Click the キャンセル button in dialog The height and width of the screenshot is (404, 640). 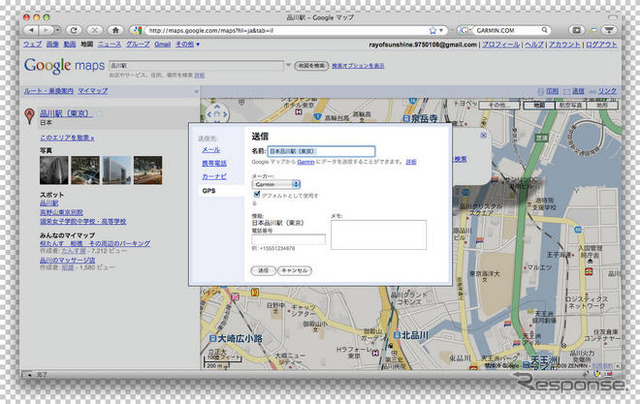[294, 271]
